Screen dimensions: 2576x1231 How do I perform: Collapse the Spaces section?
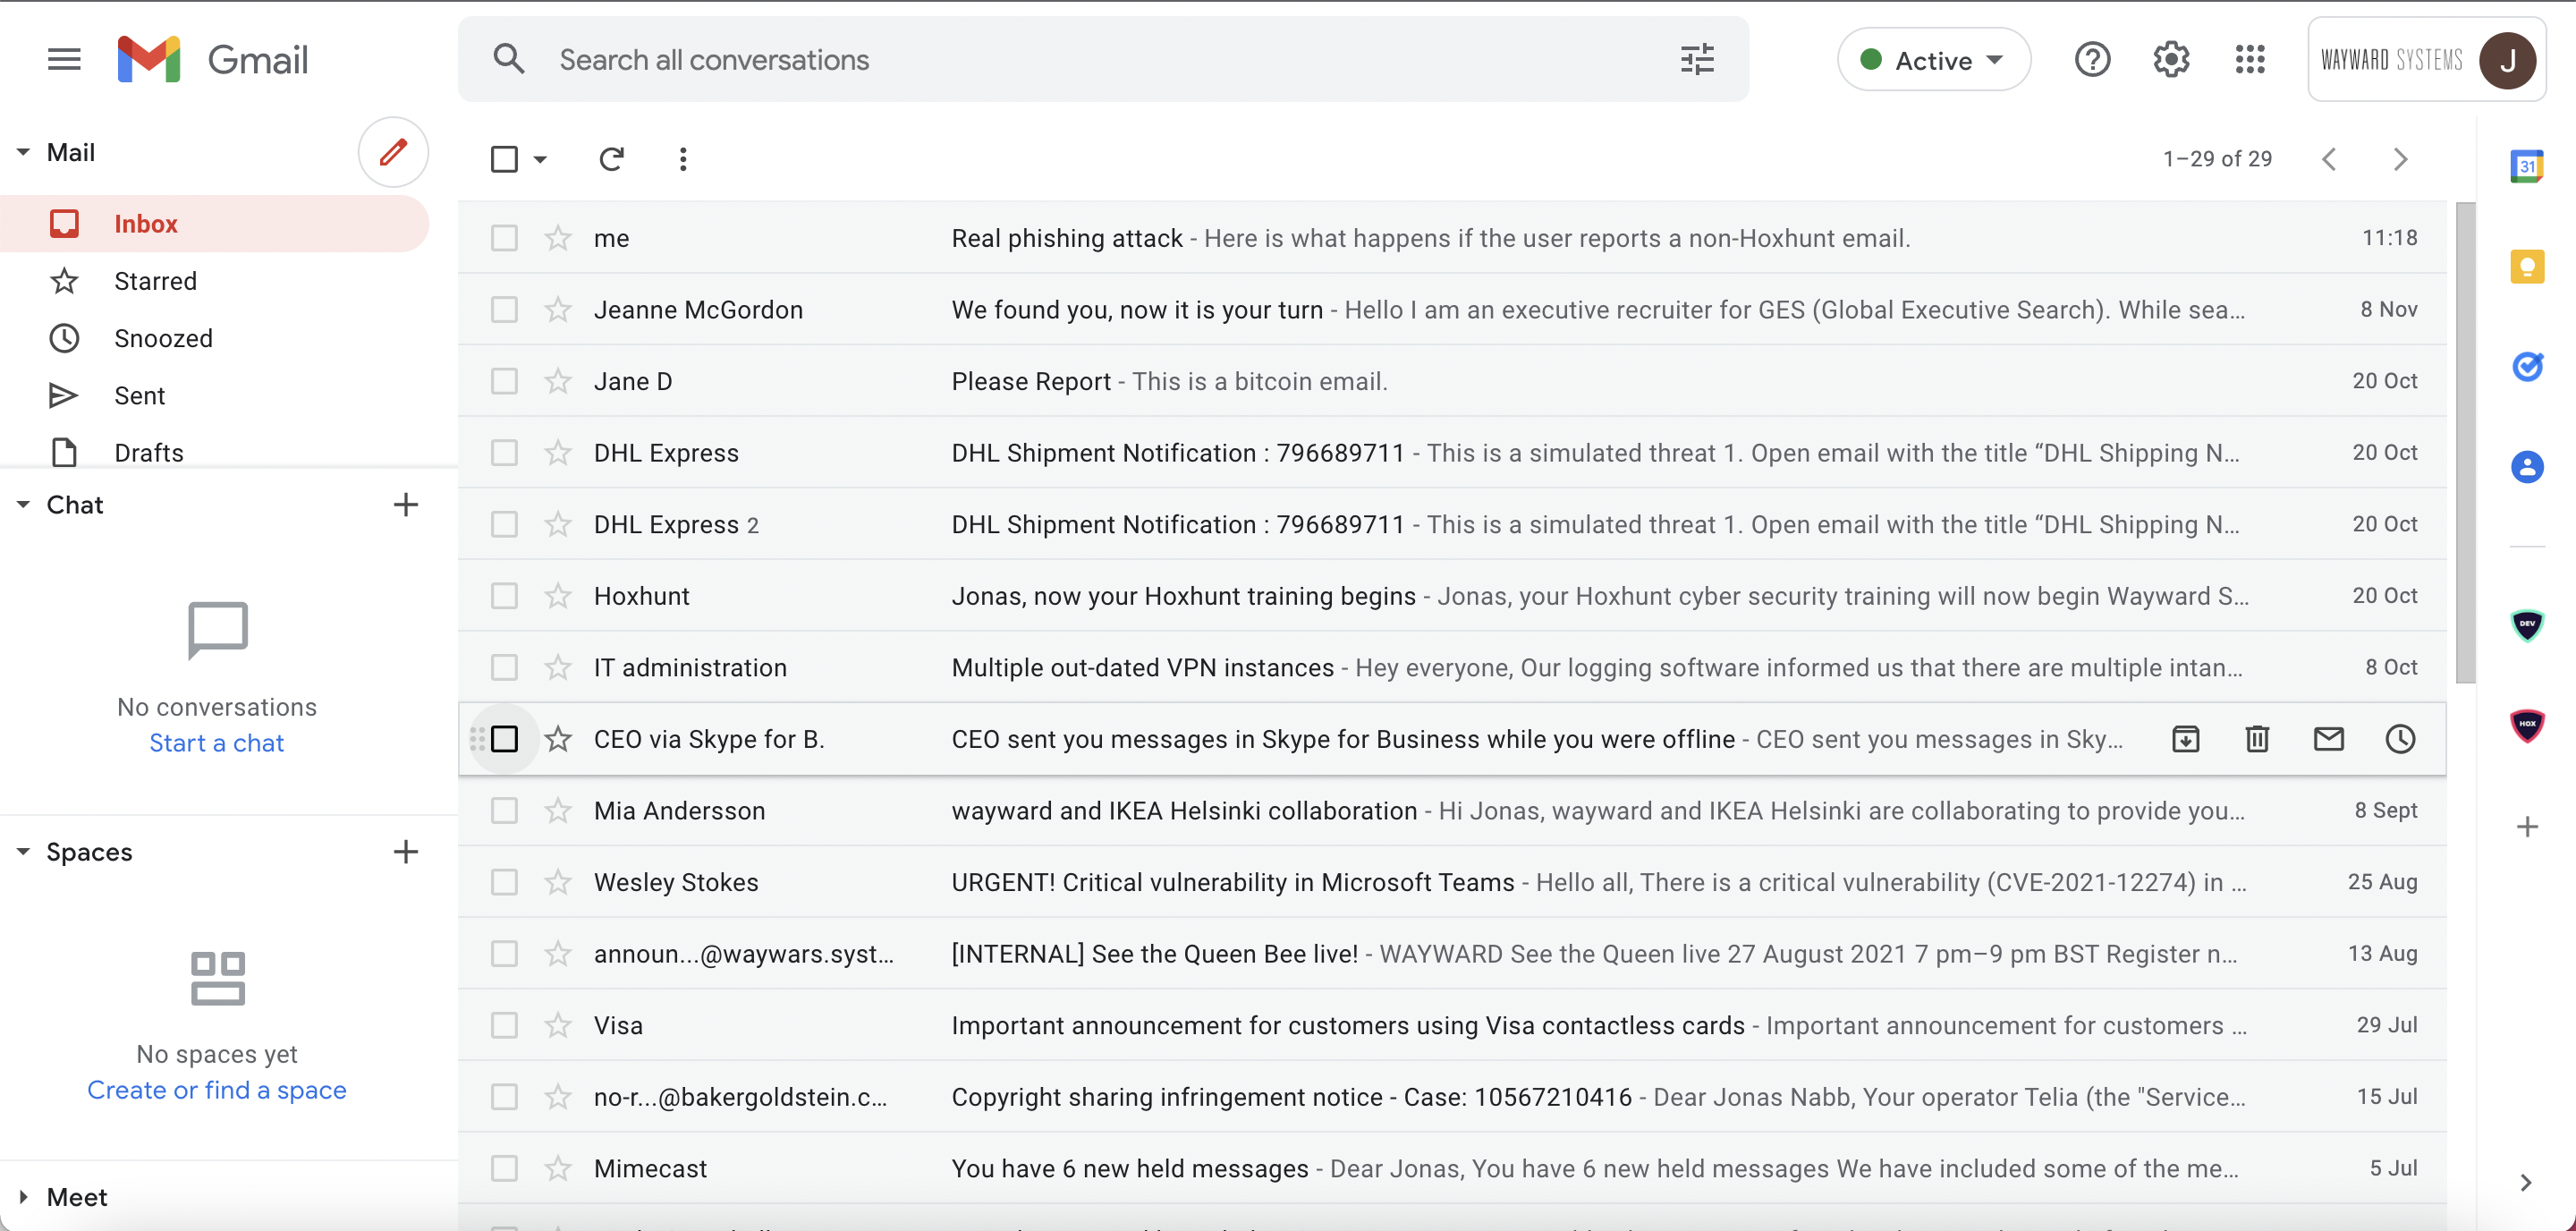click(23, 851)
